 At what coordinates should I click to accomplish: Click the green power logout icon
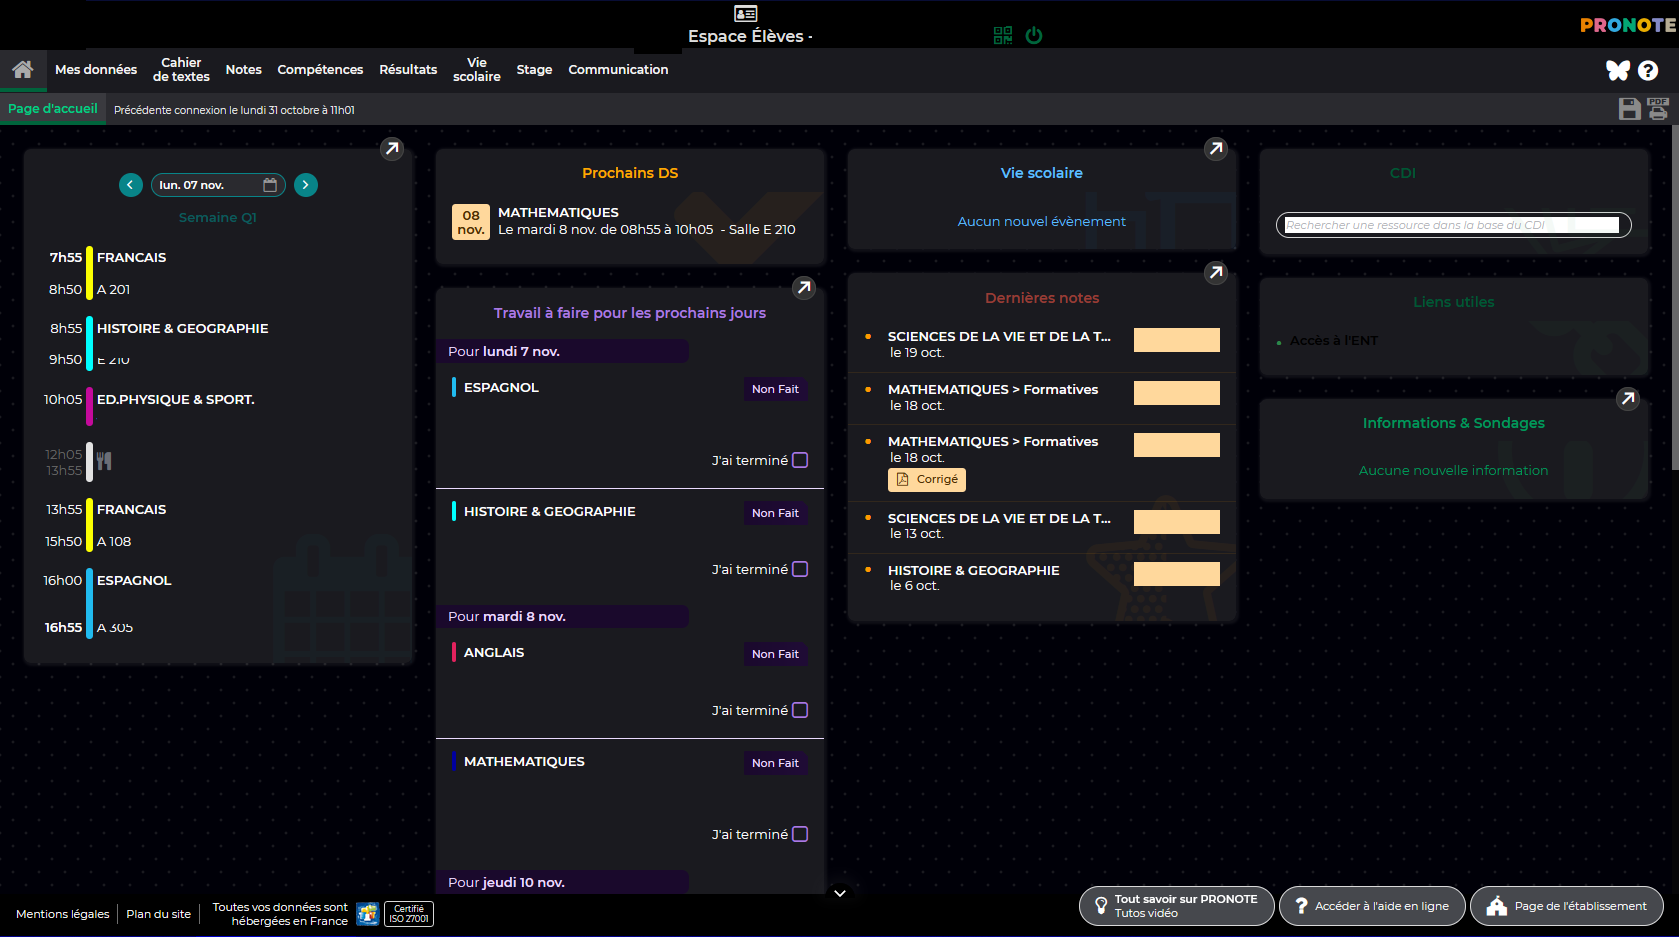1034,36
